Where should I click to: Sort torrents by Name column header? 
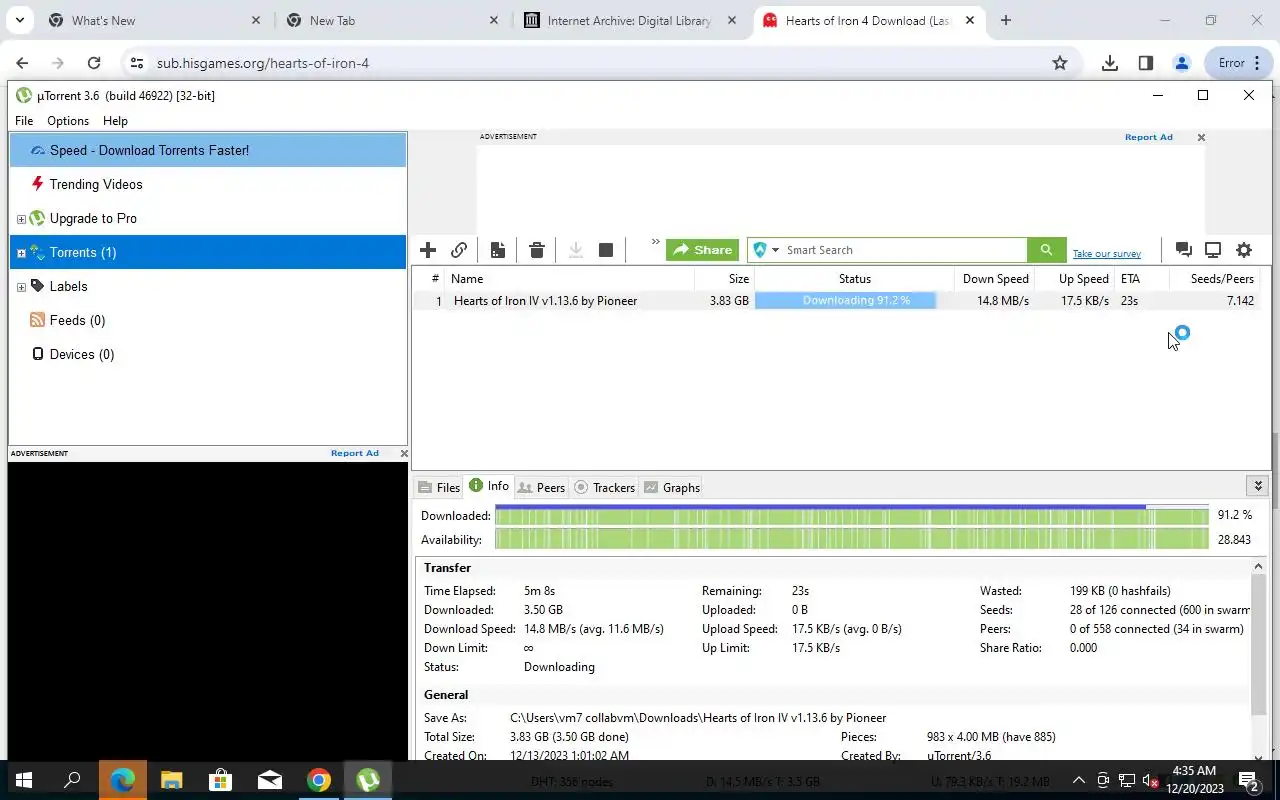coord(570,279)
